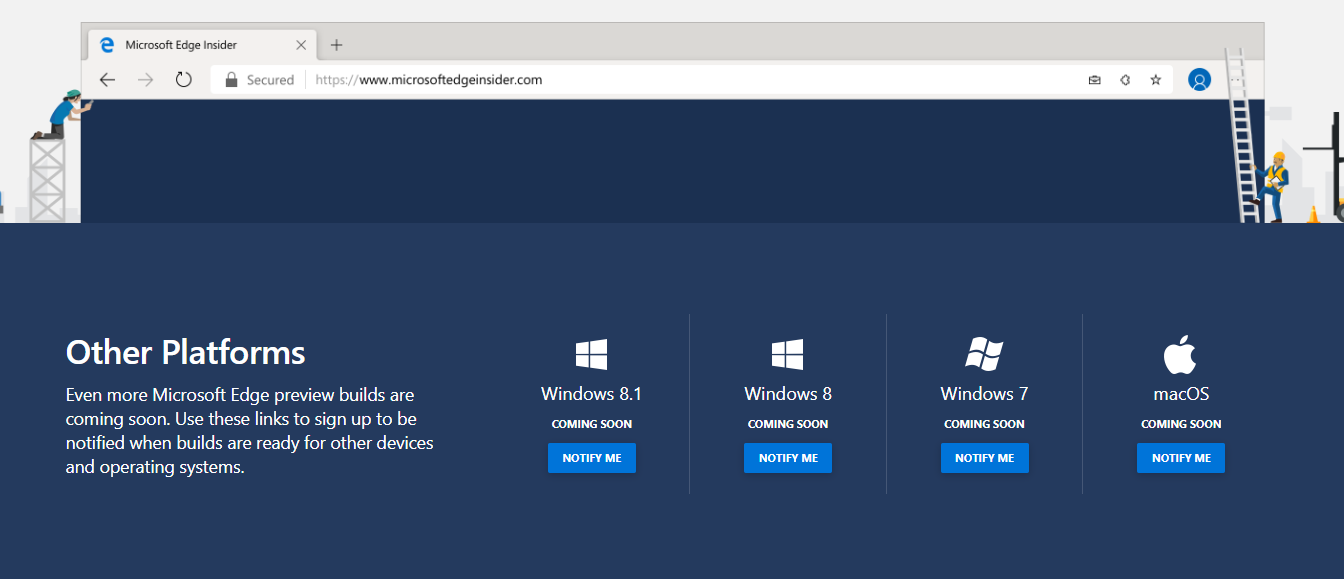The width and height of the screenshot is (1344, 579).
Task: Click Notify Me under macOS
Action: (x=1181, y=458)
